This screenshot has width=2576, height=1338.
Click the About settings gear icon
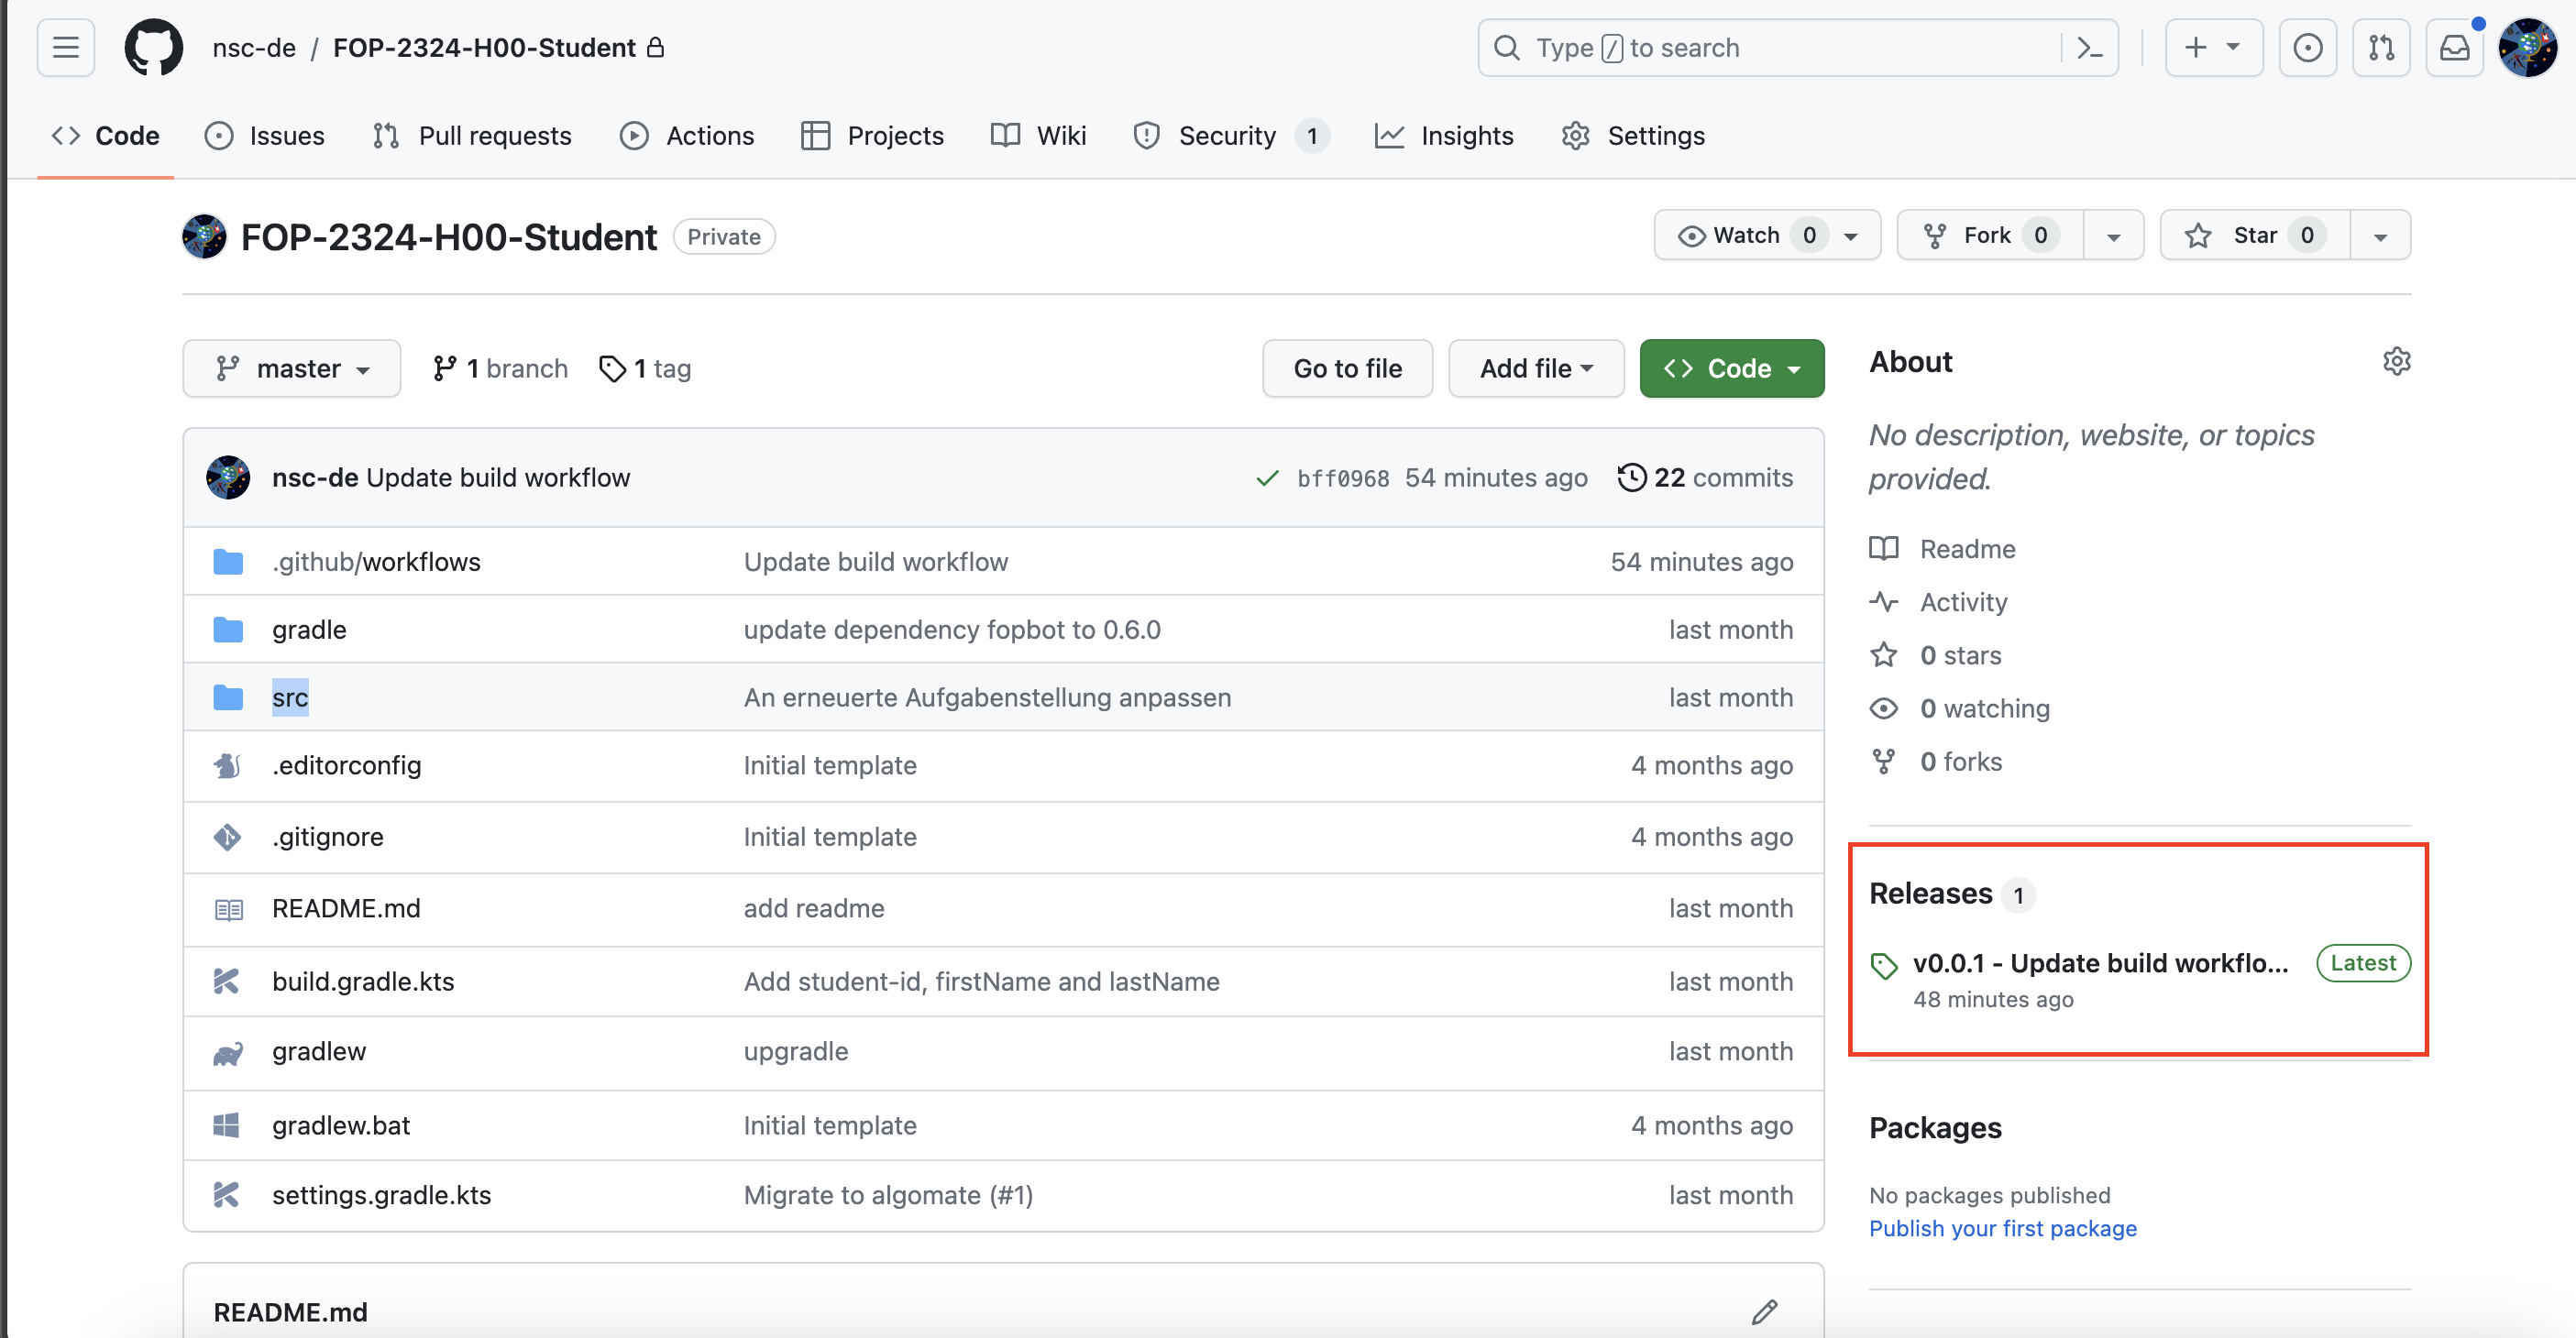[x=2396, y=361]
